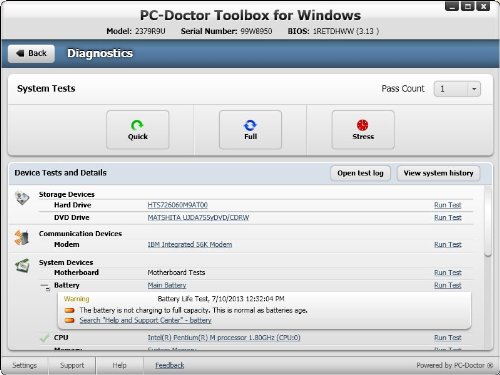
Task: Open the Pass Count dropdown
Action: click(457, 89)
